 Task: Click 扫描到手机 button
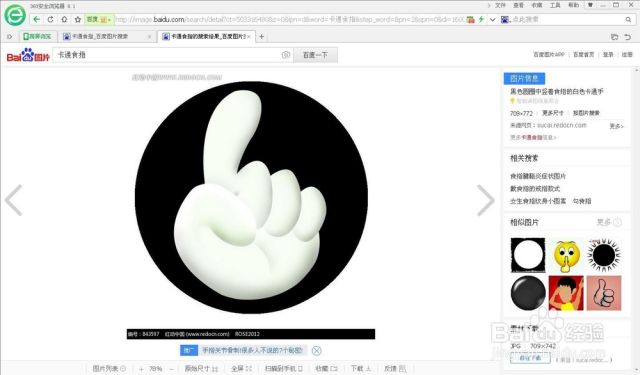pos(284,368)
